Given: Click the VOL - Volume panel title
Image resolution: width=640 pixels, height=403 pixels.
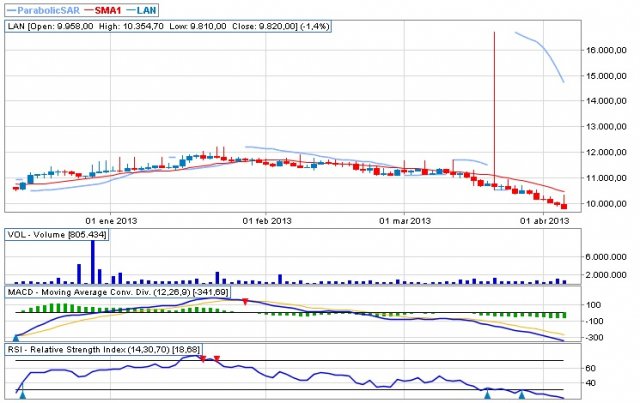Looking at the screenshot, I should pos(57,235).
